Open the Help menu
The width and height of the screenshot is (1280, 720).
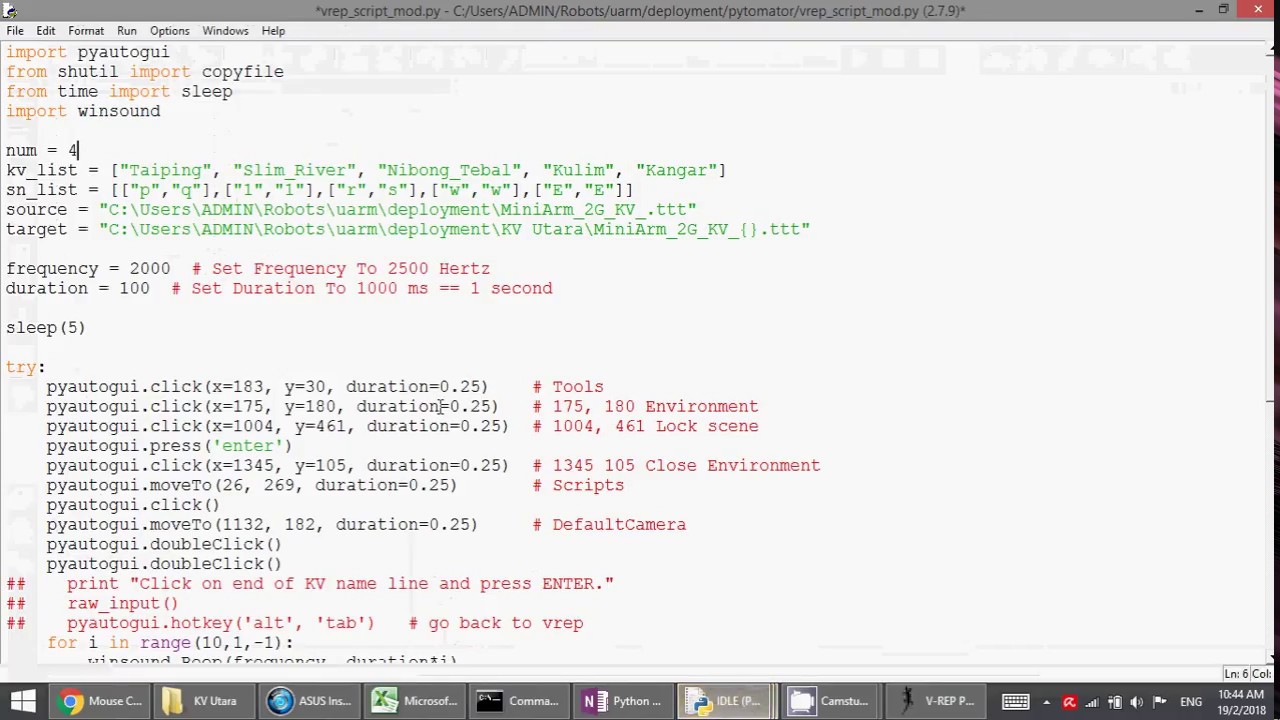(x=273, y=31)
